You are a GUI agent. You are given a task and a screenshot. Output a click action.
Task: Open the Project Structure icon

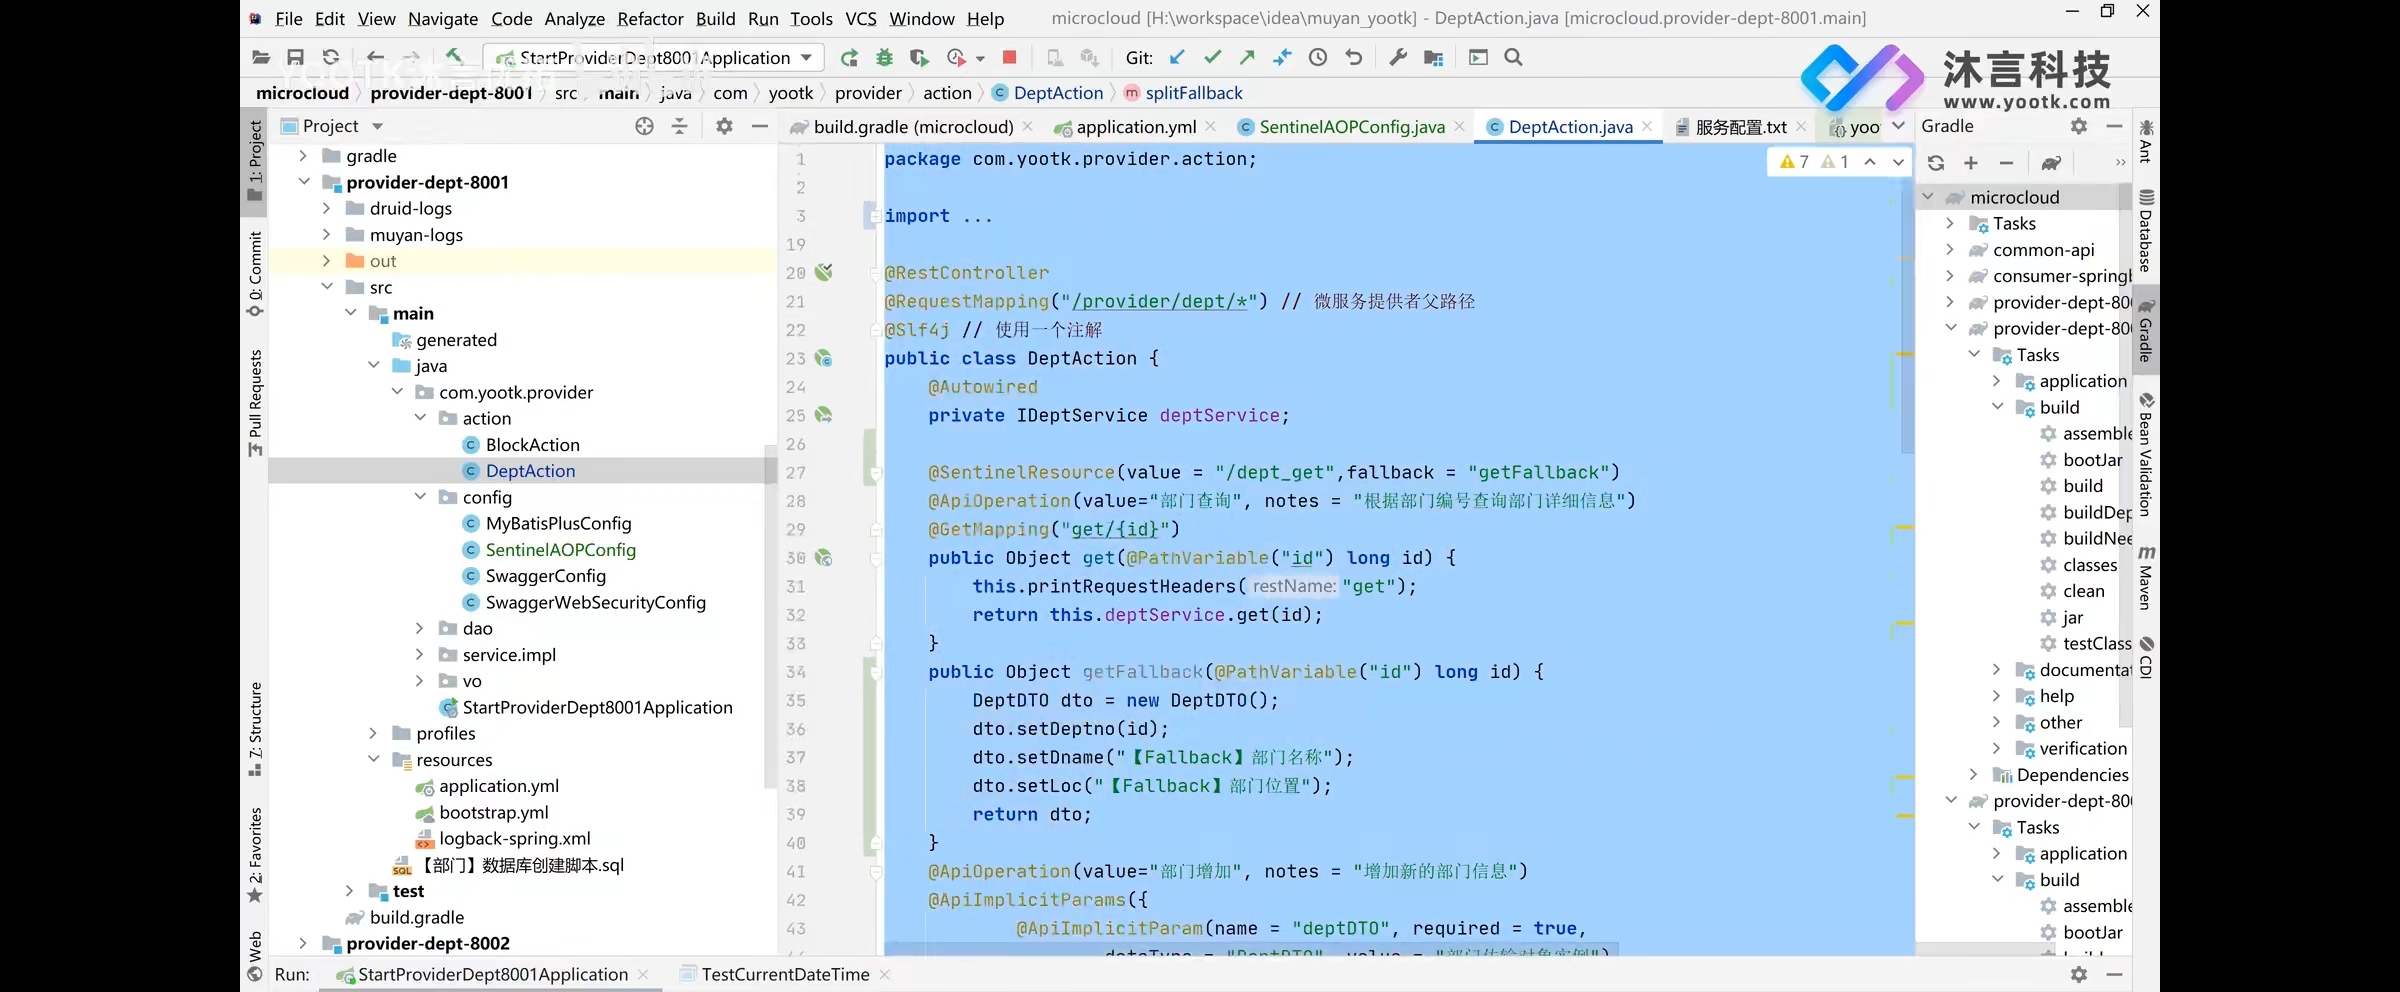(1433, 58)
